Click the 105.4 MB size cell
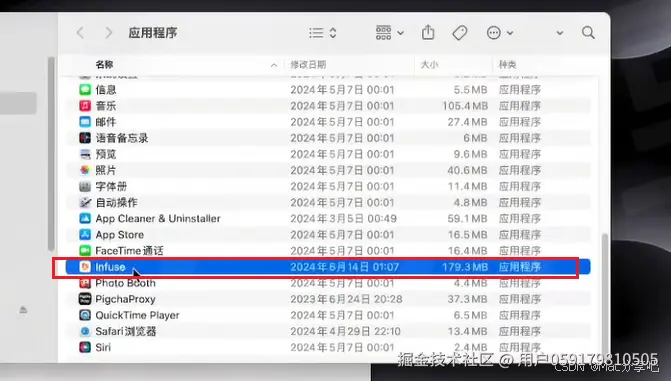This screenshot has width=671, height=381. (x=465, y=106)
